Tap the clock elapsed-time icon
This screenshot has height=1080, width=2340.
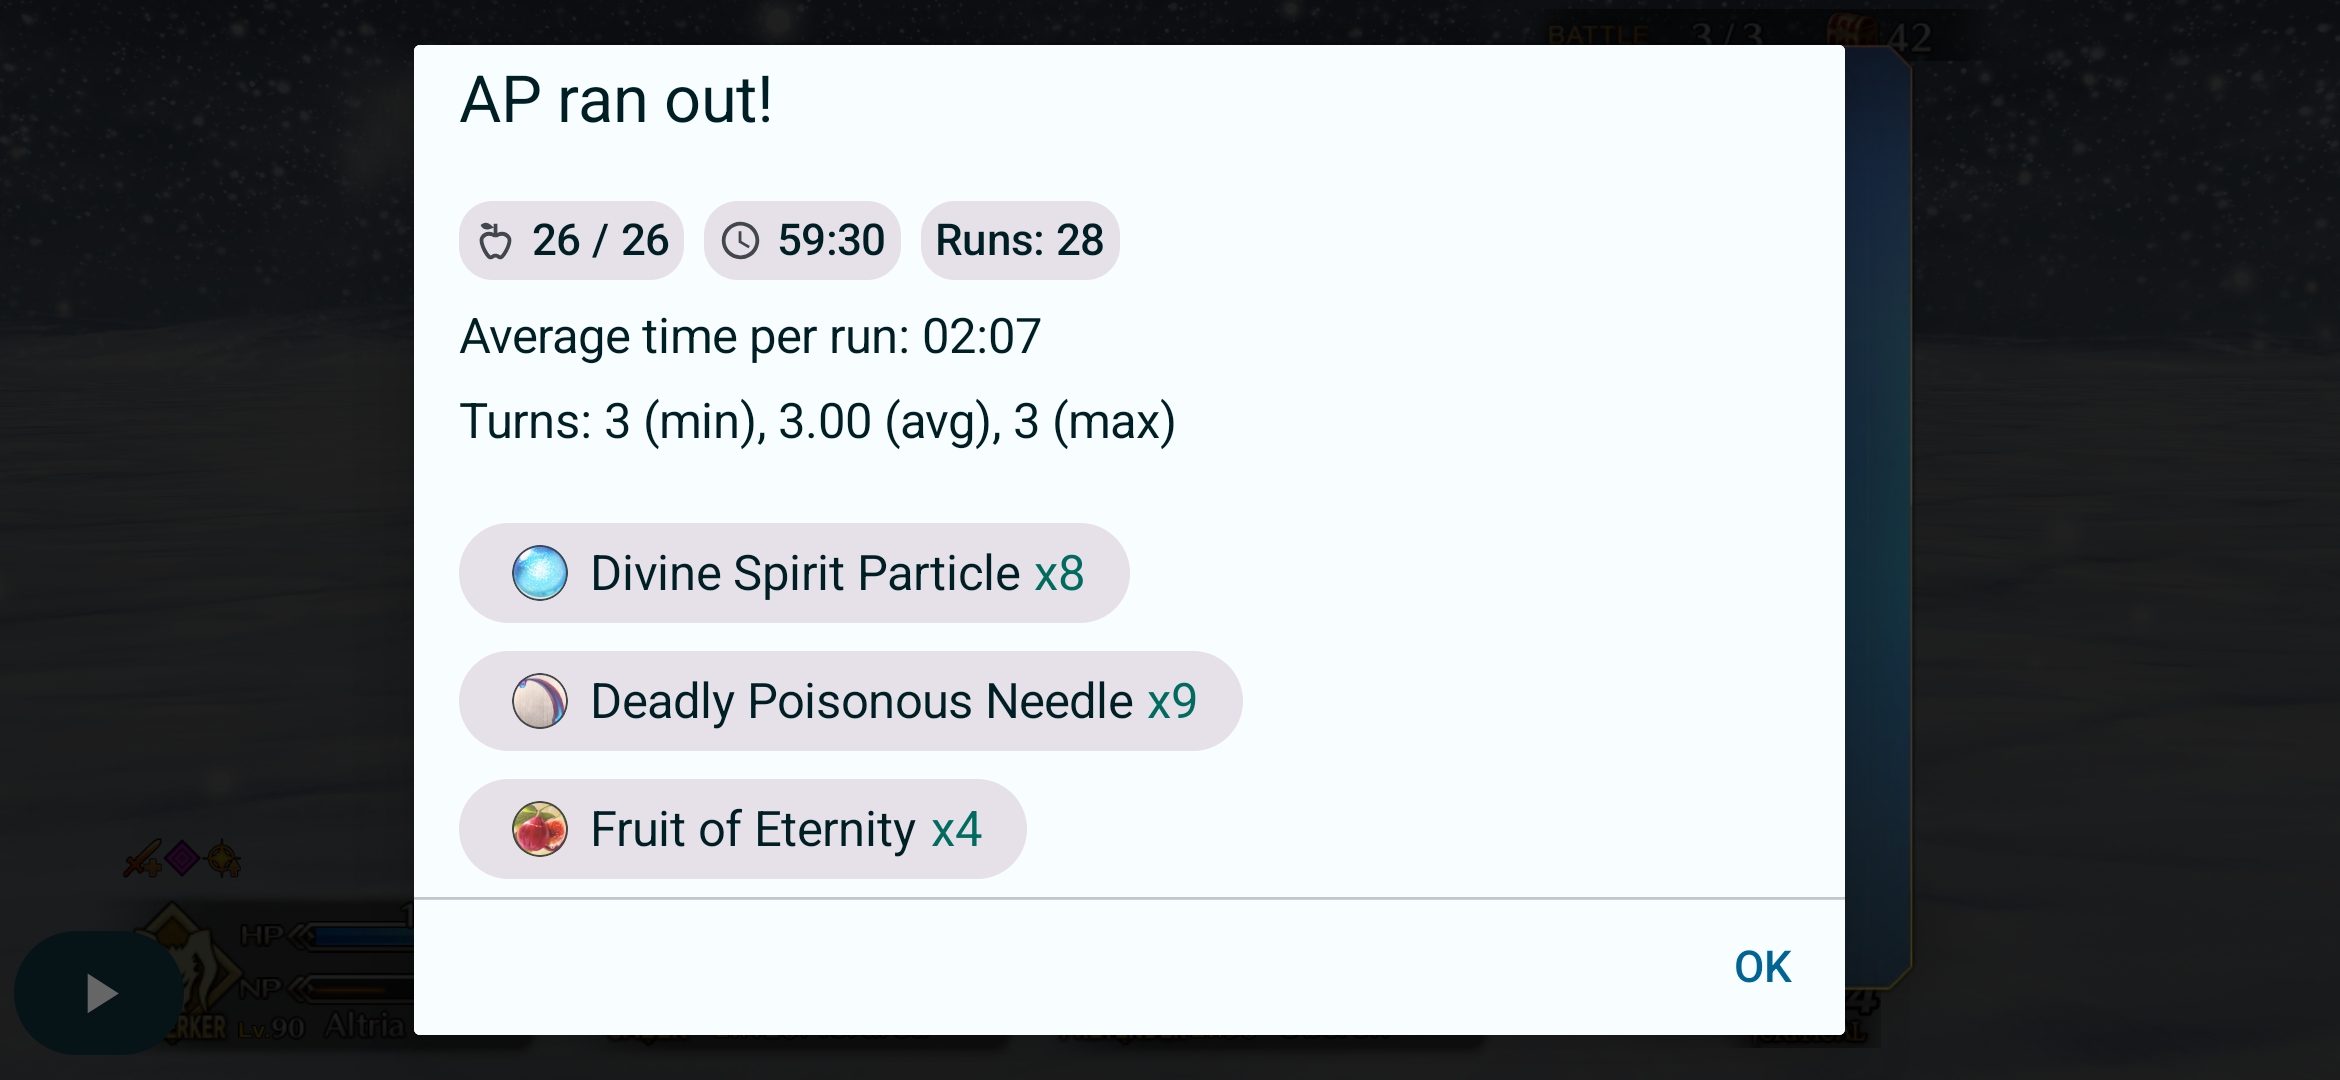(x=741, y=241)
